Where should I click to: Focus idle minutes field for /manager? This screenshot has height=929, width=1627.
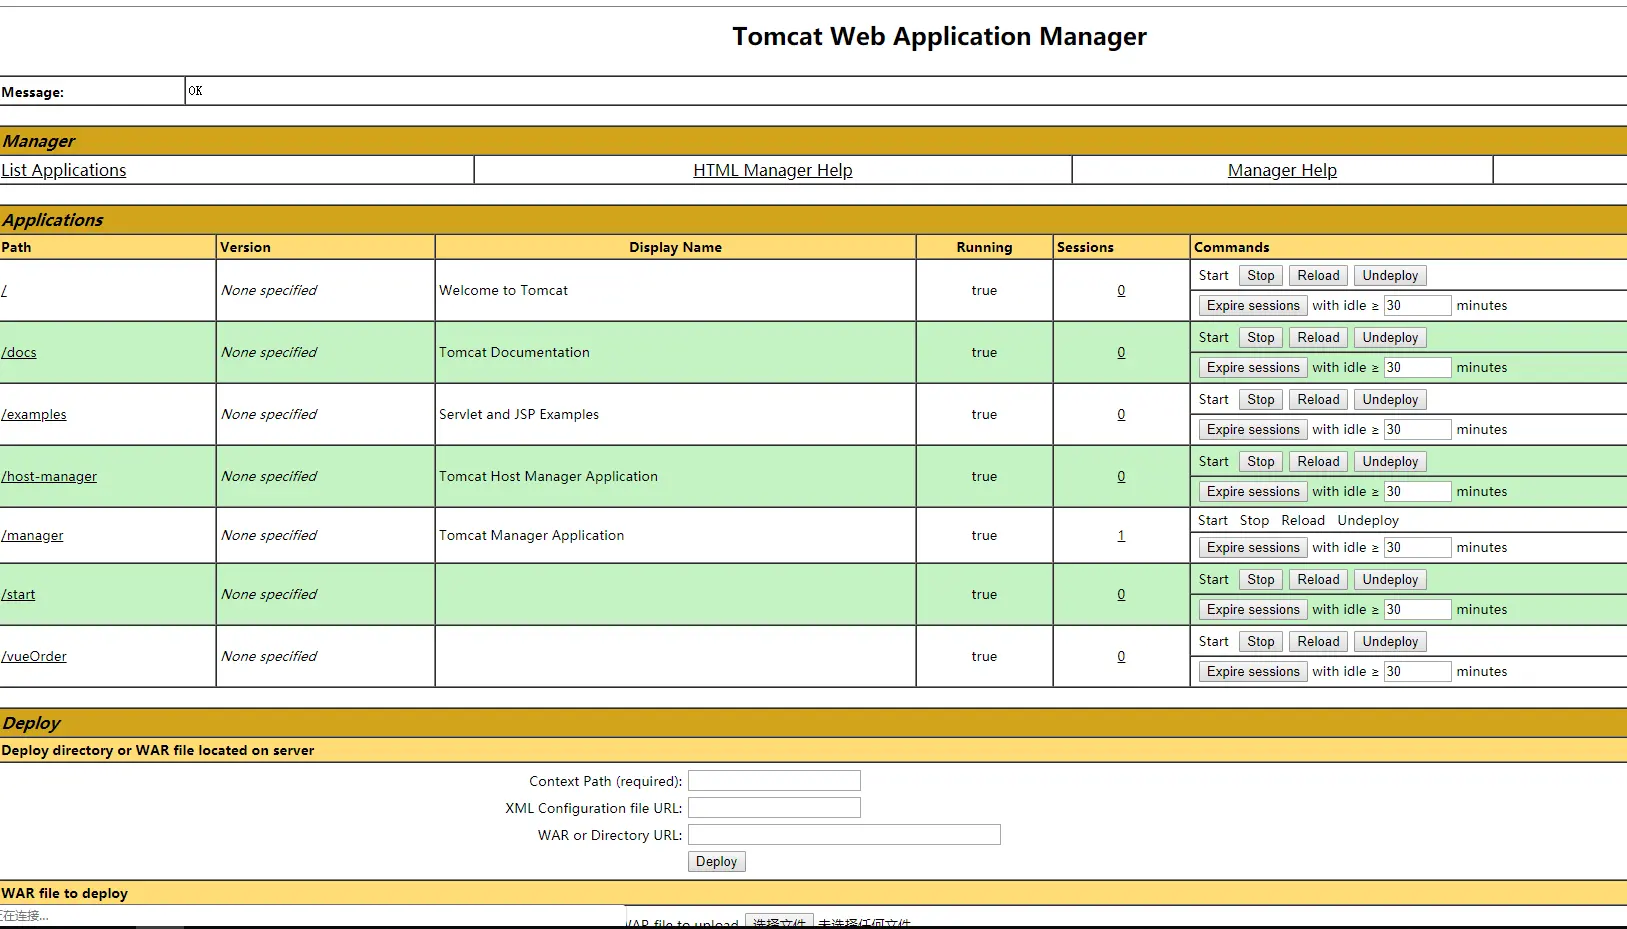[1417, 548]
